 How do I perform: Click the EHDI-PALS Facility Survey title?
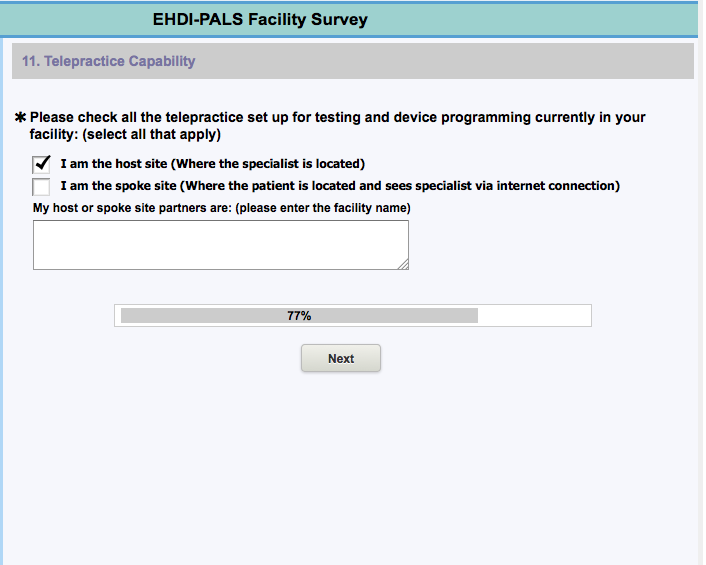(x=260, y=19)
